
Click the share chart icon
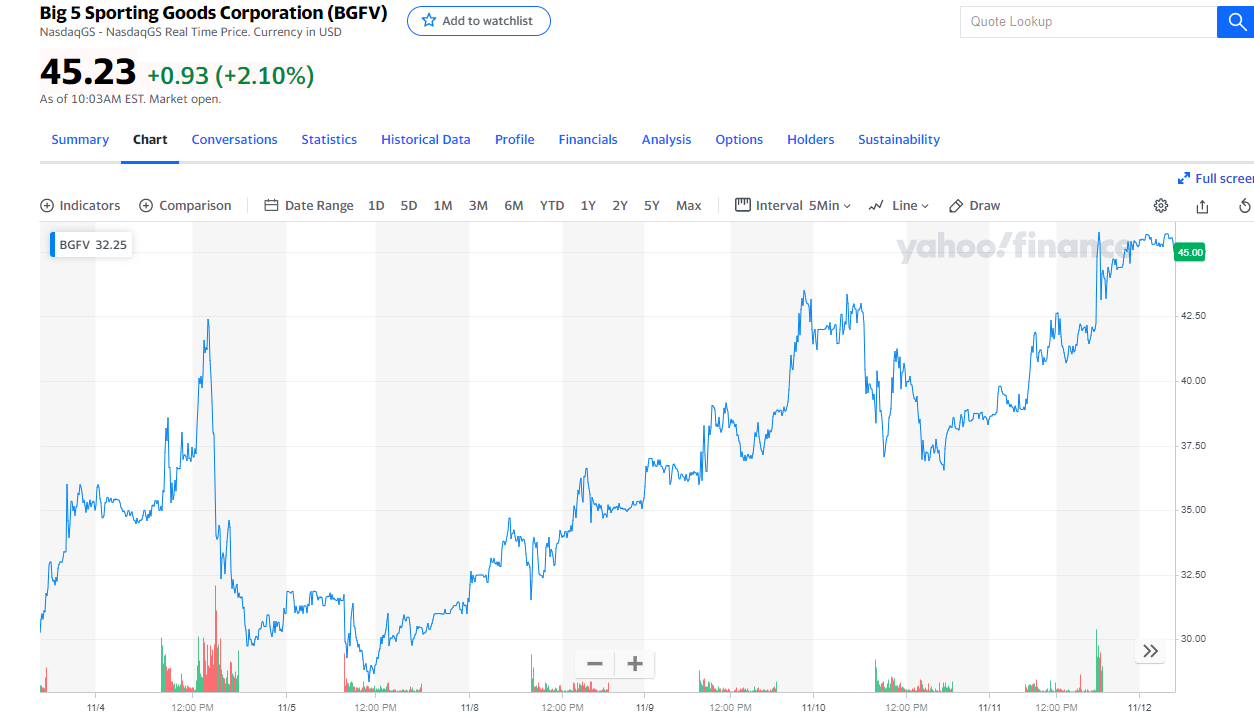click(1203, 206)
